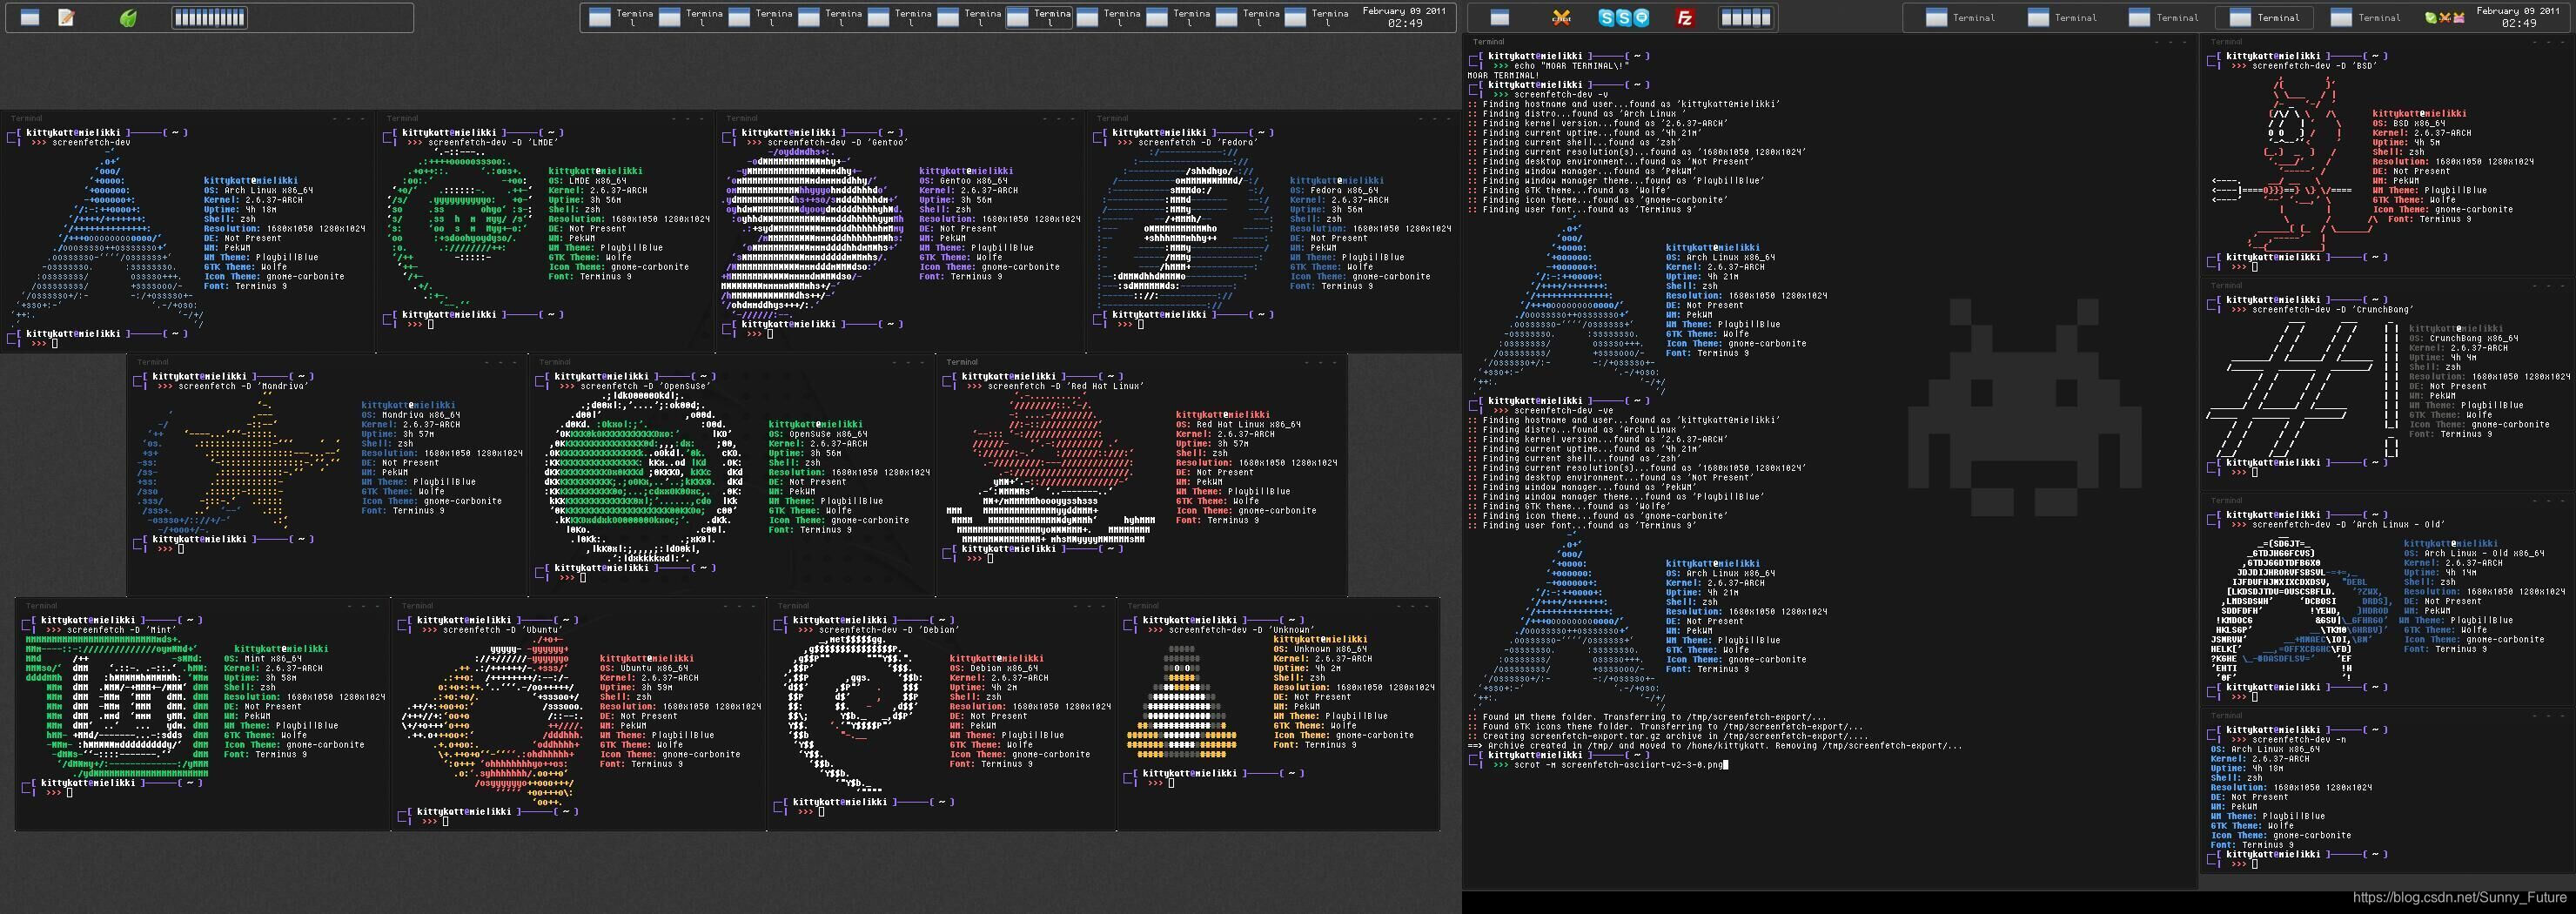Open the leftmost Skype launcher icon
Screen dimensions: 2576x914
1606,17
